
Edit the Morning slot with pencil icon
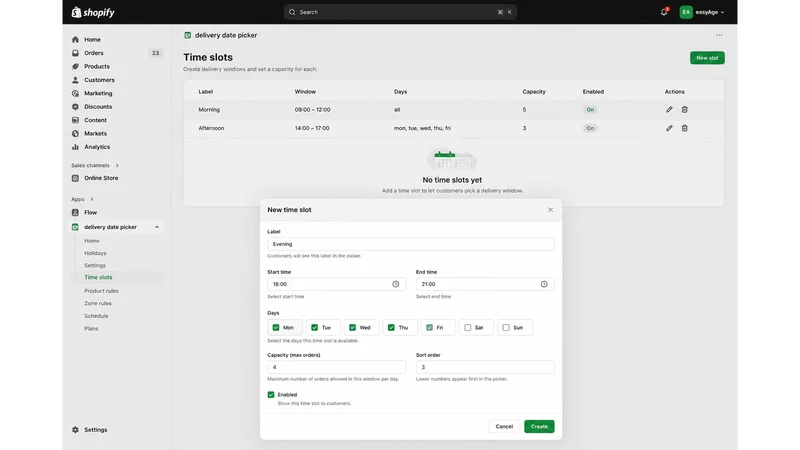coord(669,110)
